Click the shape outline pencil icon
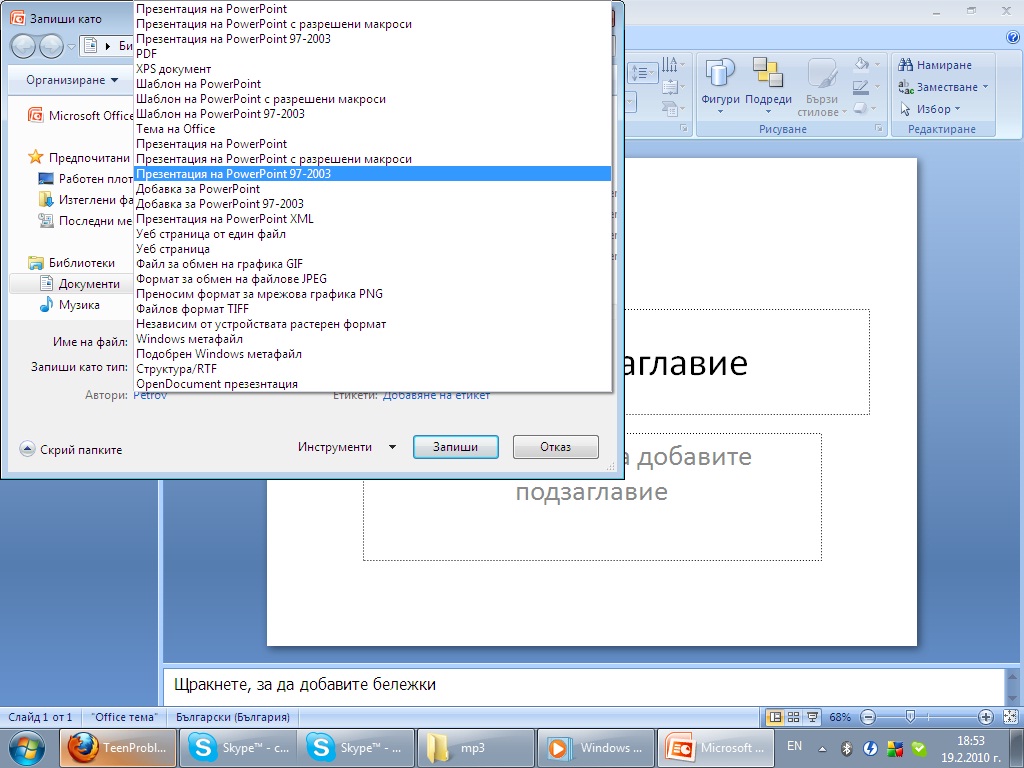The width and height of the screenshot is (1024, 768). point(861,87)
